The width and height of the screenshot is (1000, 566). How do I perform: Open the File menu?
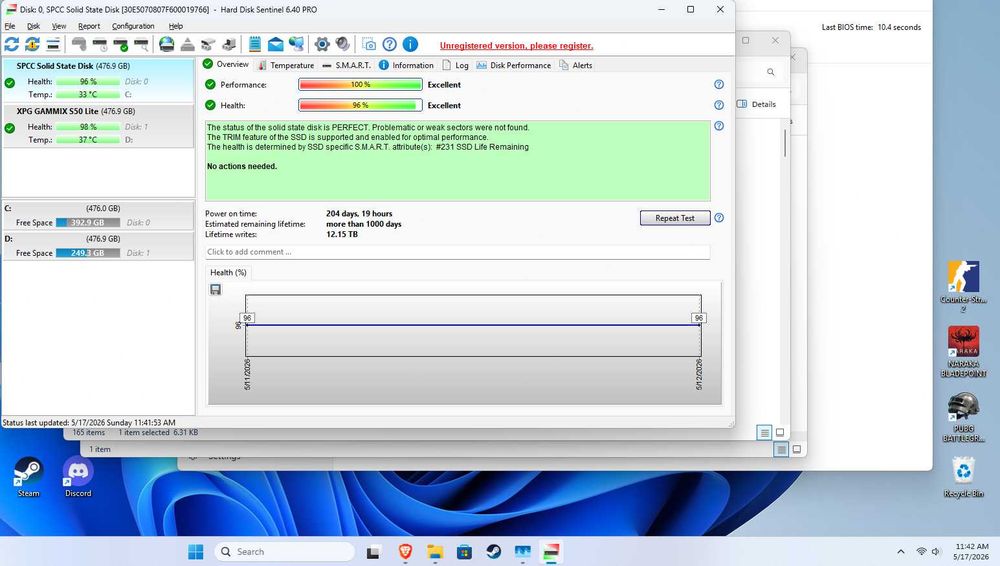click(10, 26)
